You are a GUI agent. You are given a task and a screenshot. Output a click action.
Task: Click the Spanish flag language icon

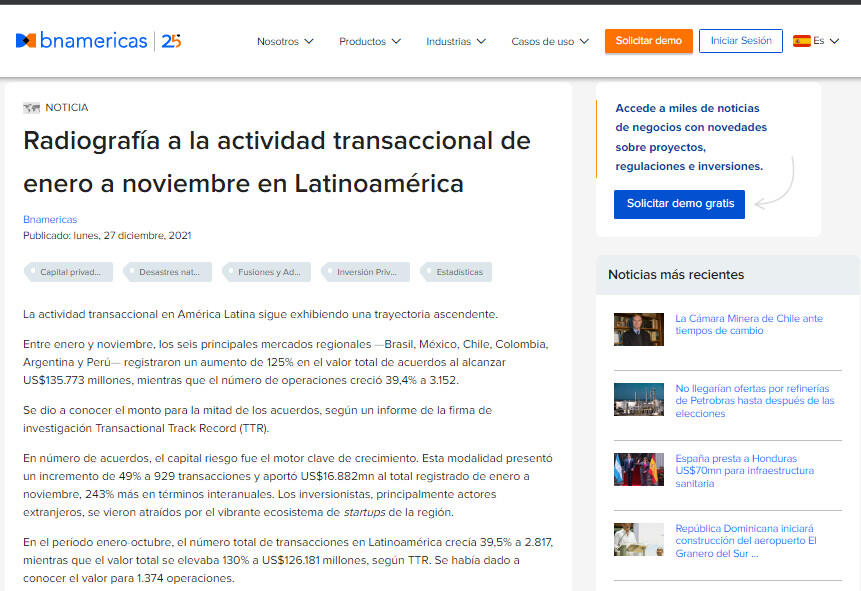pyautogui.click(x=801, y=41)
